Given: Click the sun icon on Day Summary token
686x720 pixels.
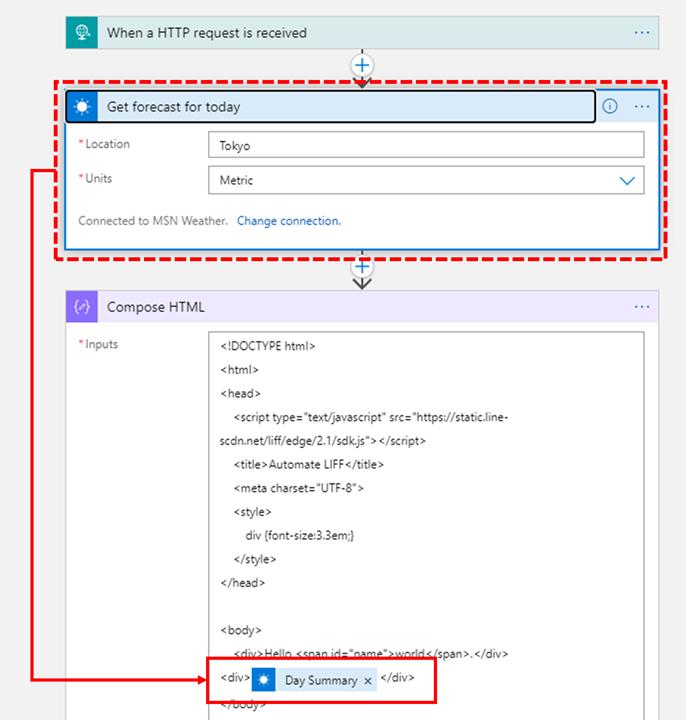Looking at the screenshot, I should coord(264,680).
